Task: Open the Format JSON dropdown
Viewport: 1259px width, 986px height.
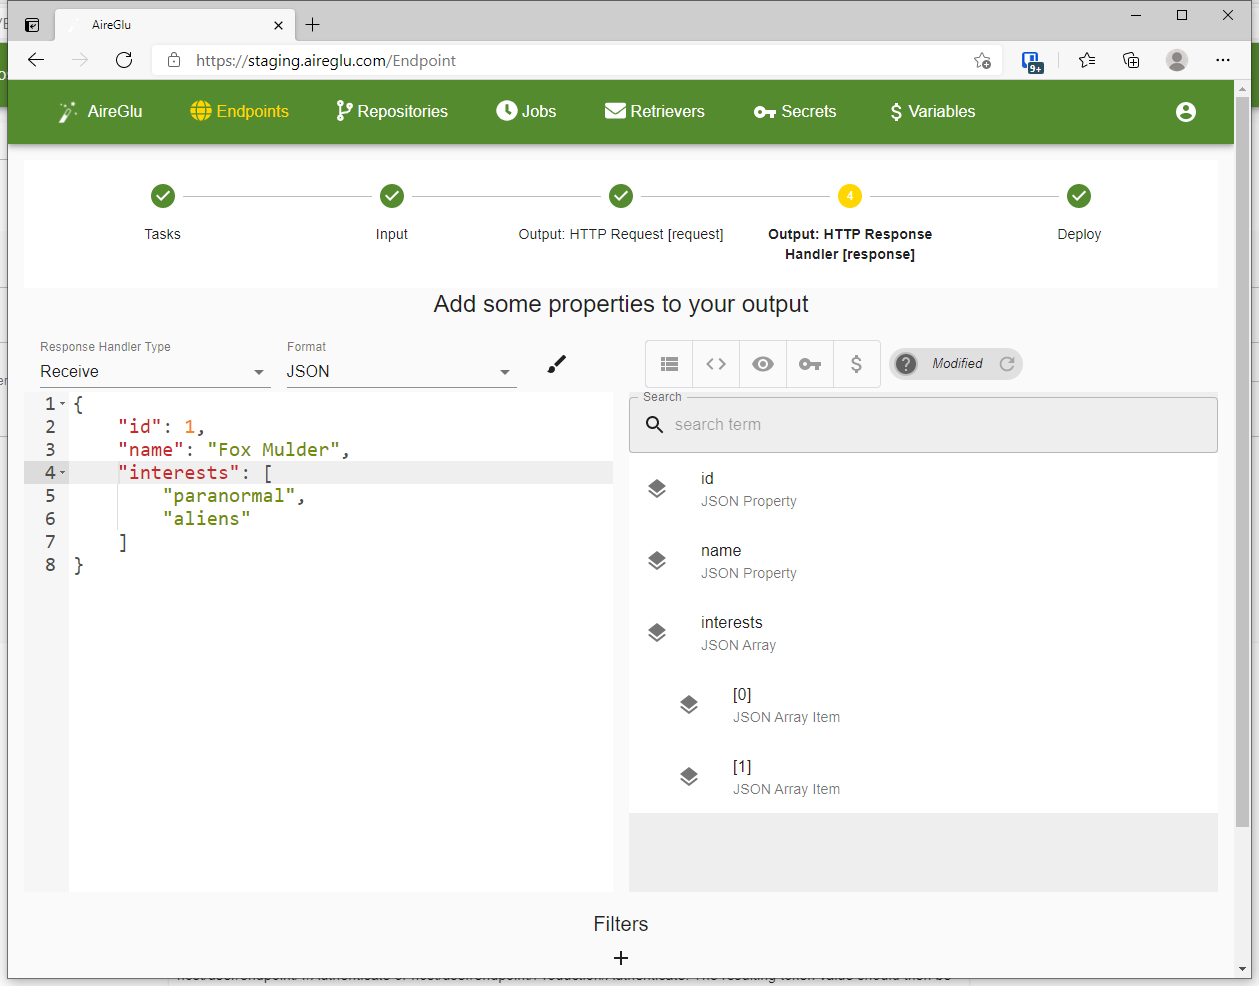Action: (x=401, y=371)
